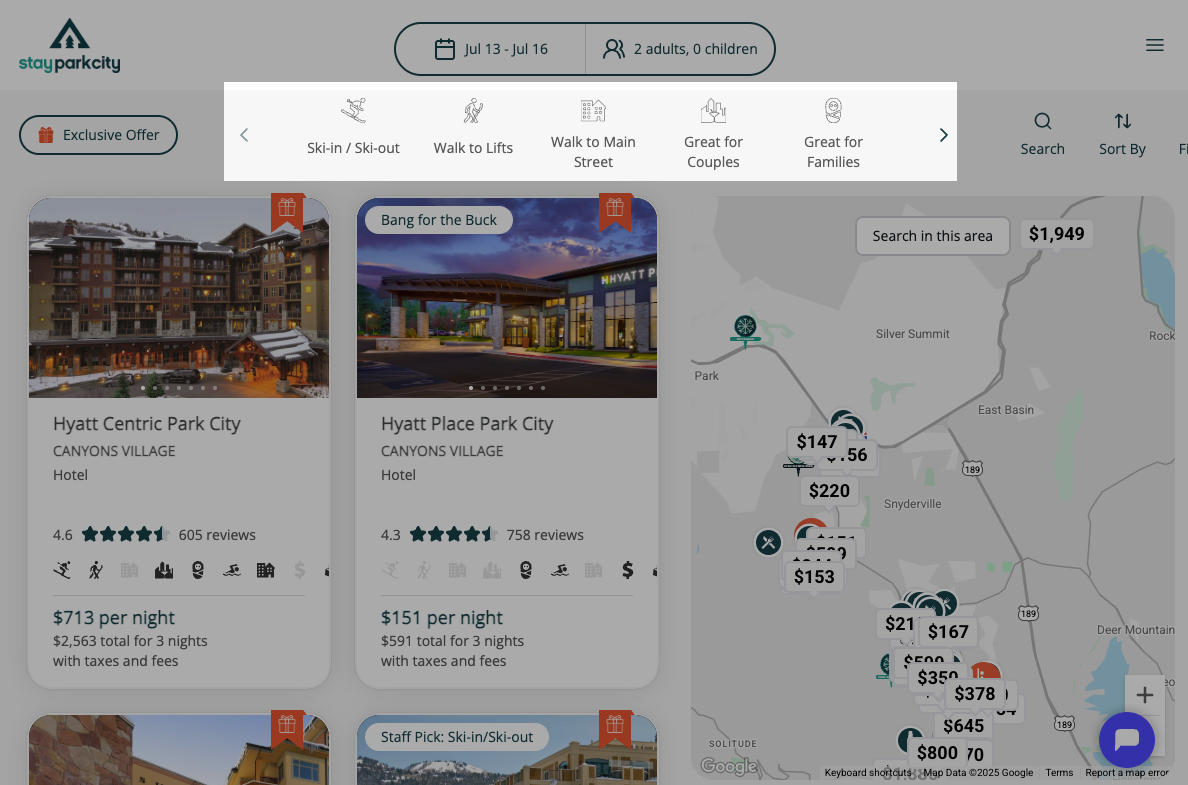The width and height of the screenshot is (1188, 785).
Task: Click the Exclusive Offer button
Action: tap(98, 135)
